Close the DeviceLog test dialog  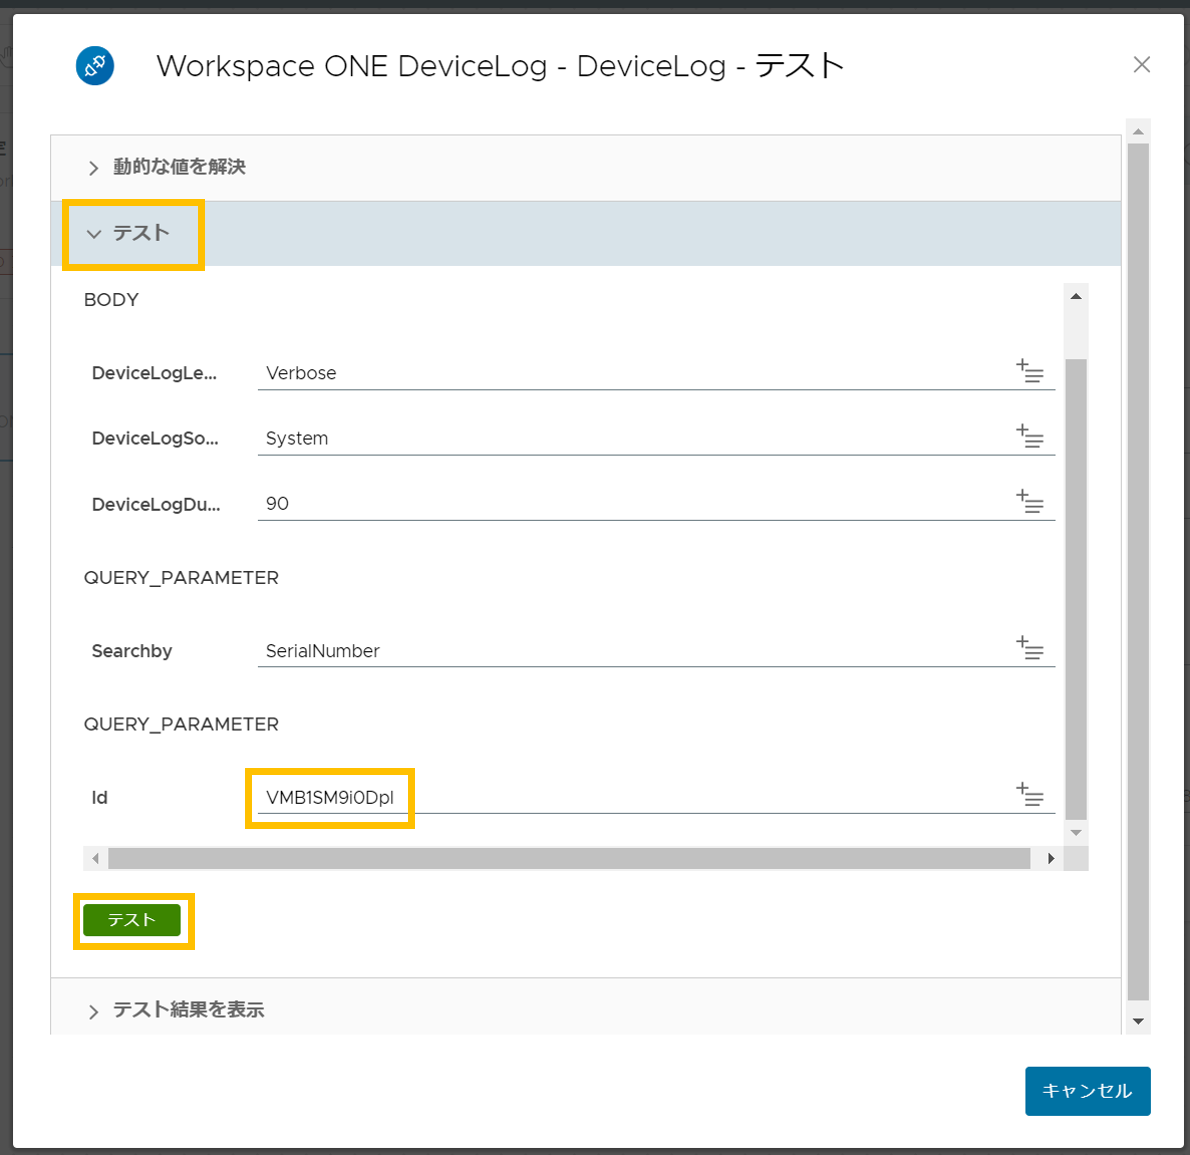1141,65
